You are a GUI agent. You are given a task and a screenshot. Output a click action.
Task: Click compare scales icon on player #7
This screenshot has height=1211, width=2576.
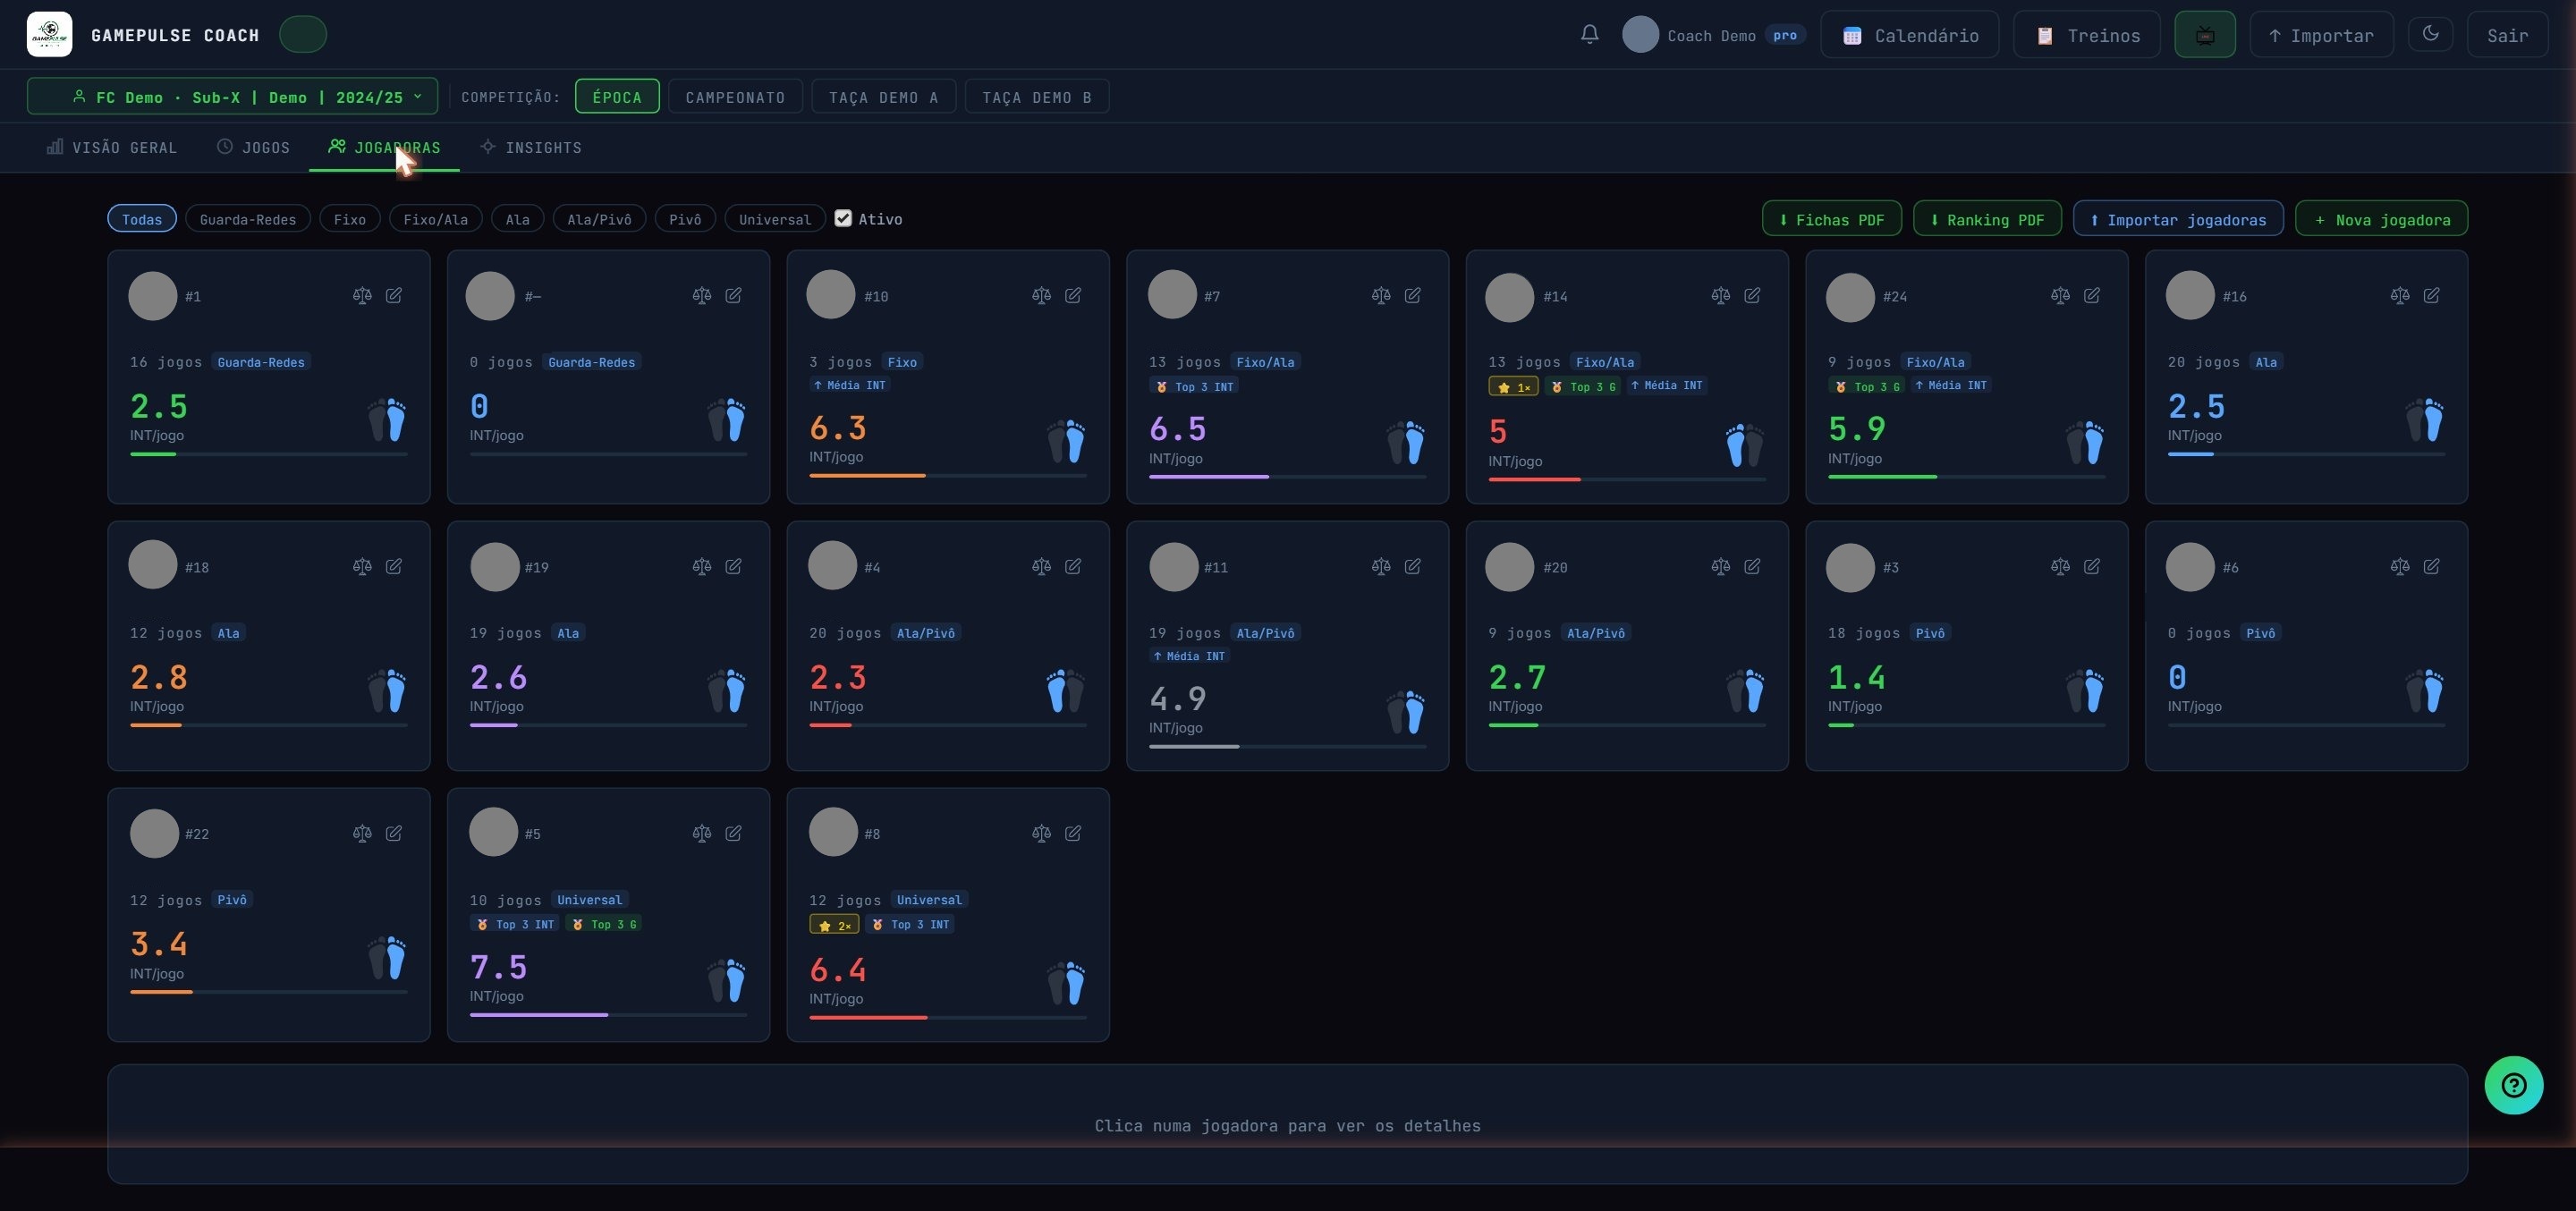point(1381,295)
